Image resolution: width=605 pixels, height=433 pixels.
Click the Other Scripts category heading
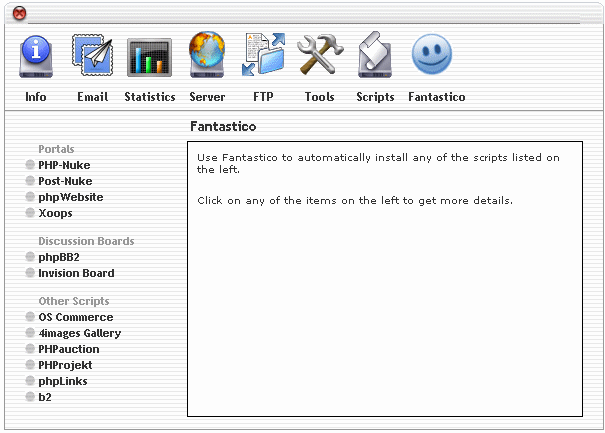(x=74, y=301)
